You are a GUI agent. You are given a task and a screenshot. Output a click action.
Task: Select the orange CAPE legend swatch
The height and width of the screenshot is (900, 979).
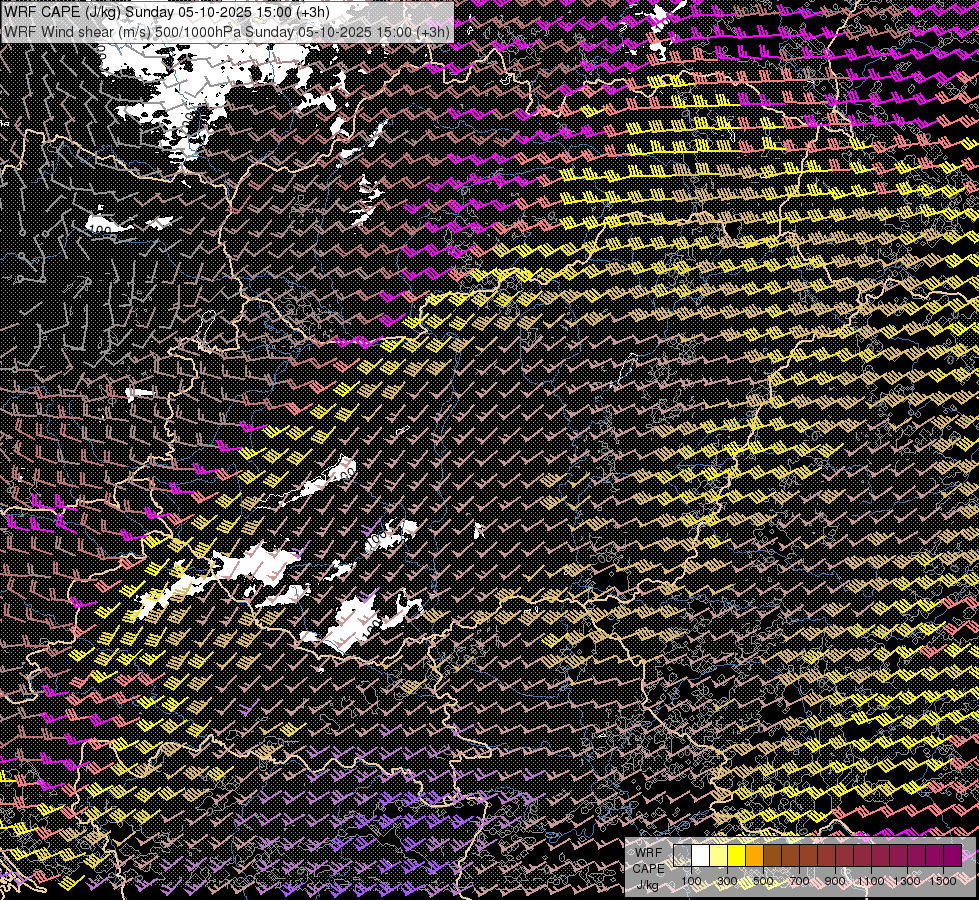(754, 856)
